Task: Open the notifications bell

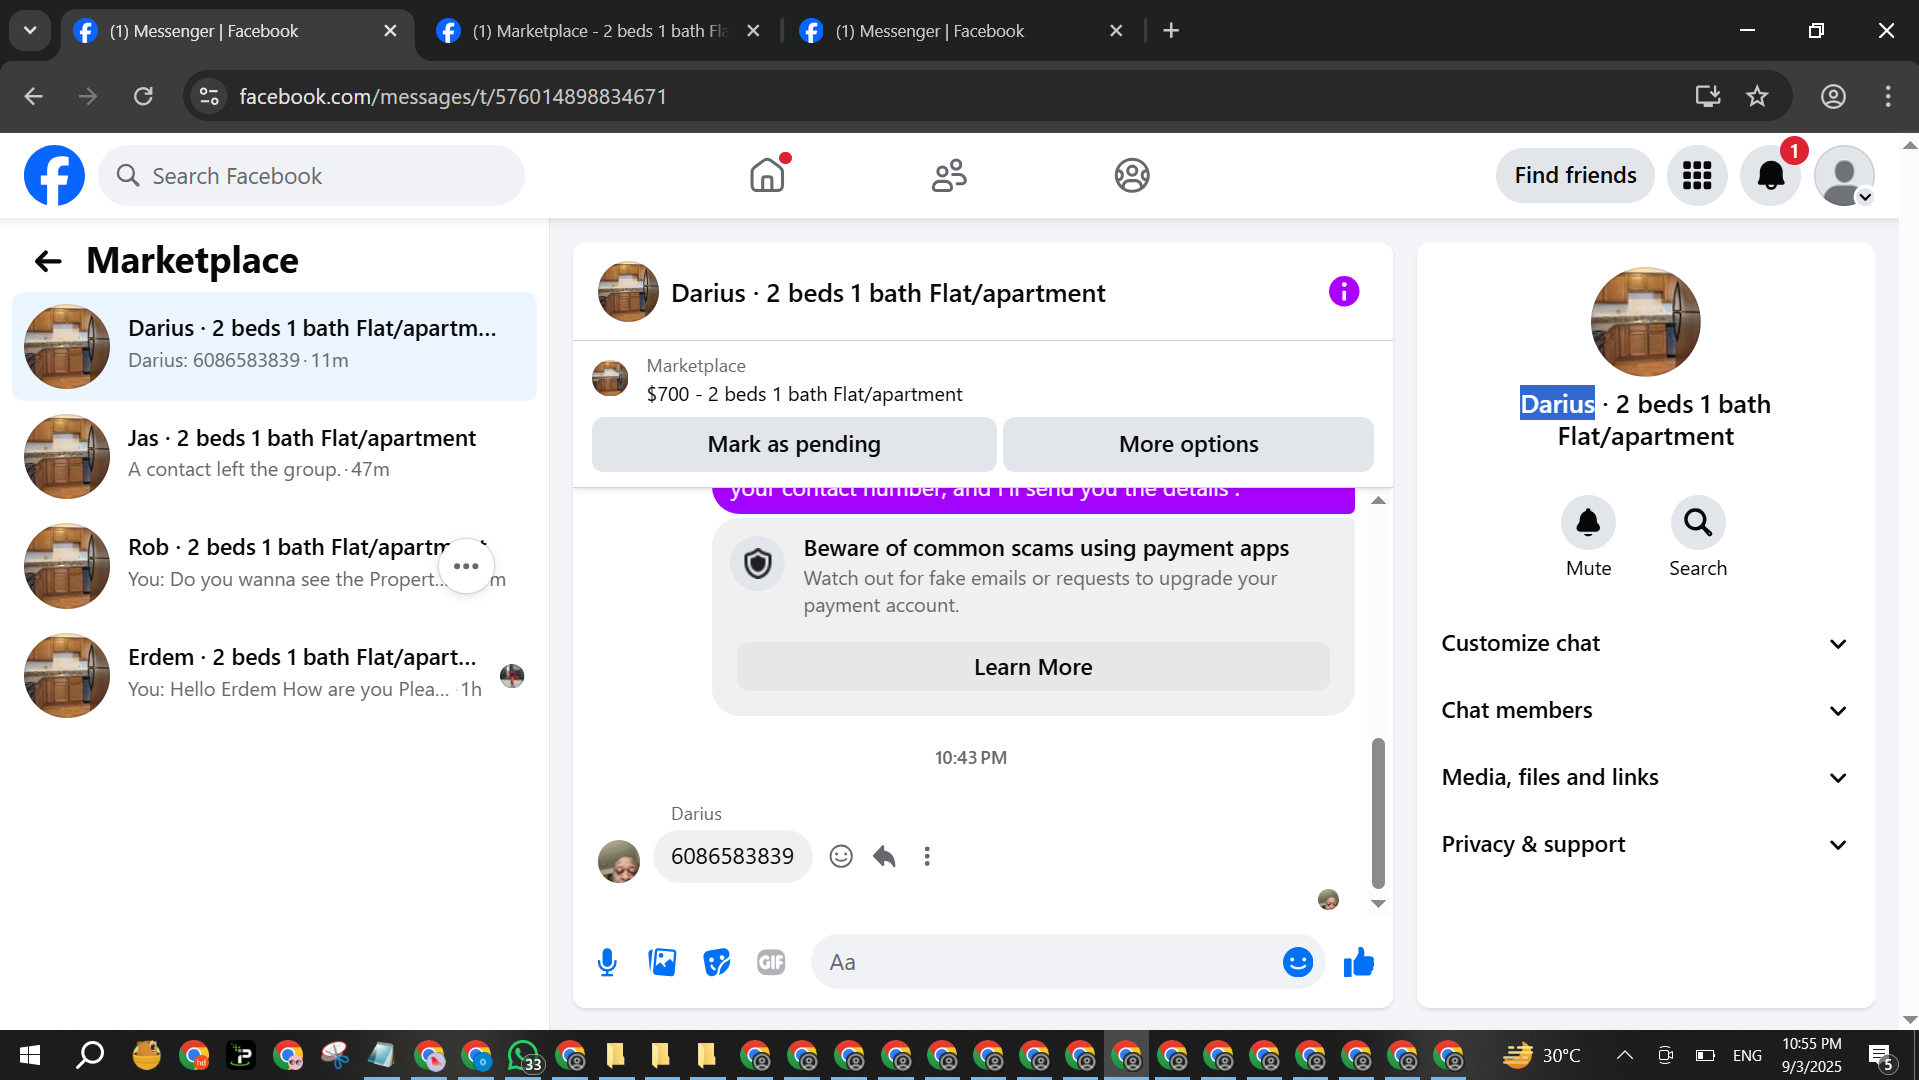Action: 1770,176
